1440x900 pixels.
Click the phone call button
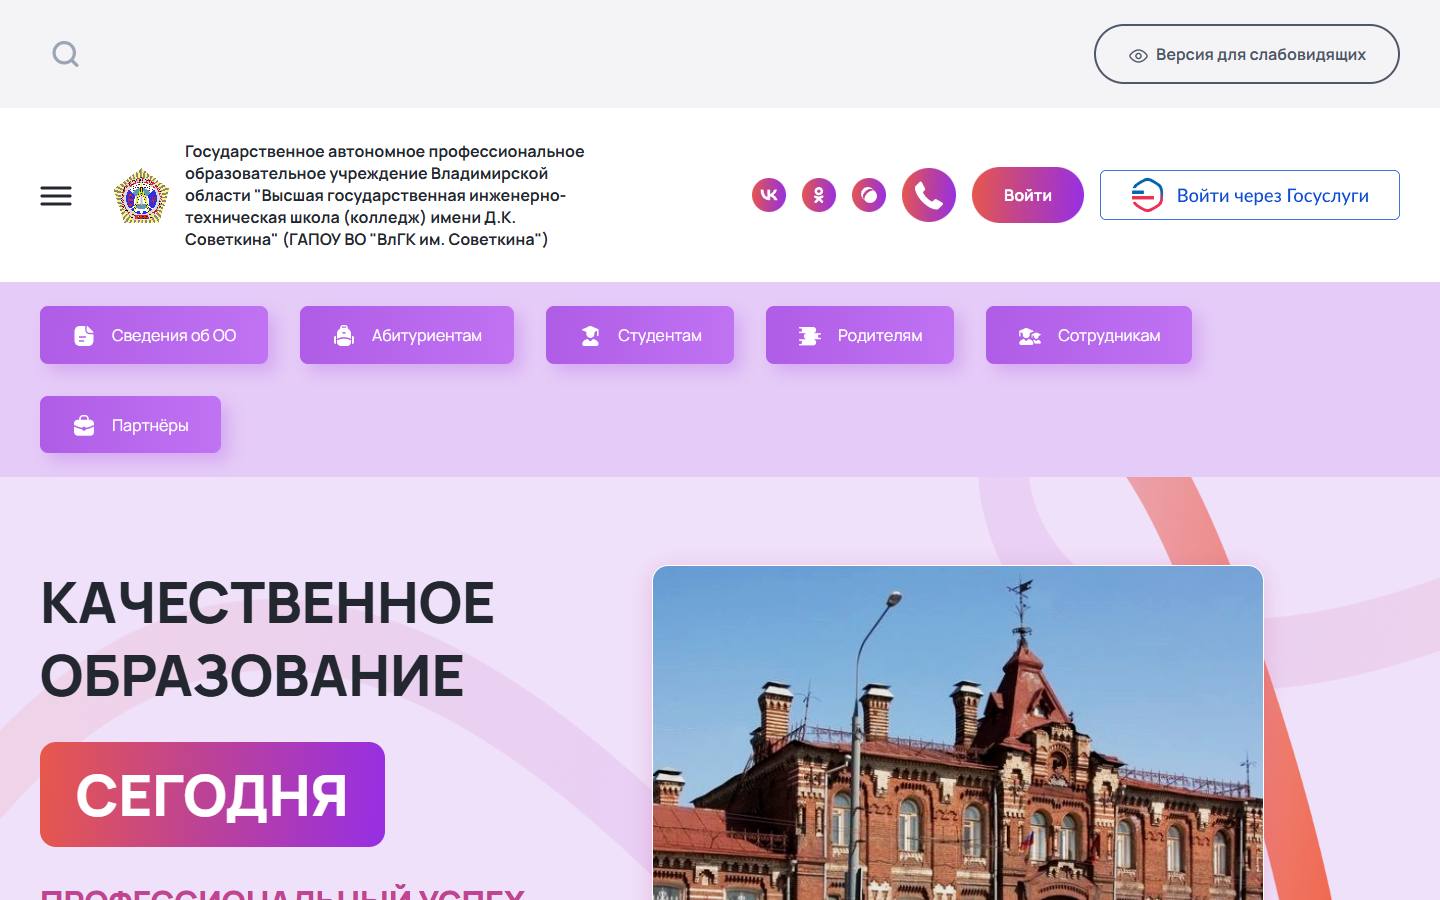coord(929,195)
